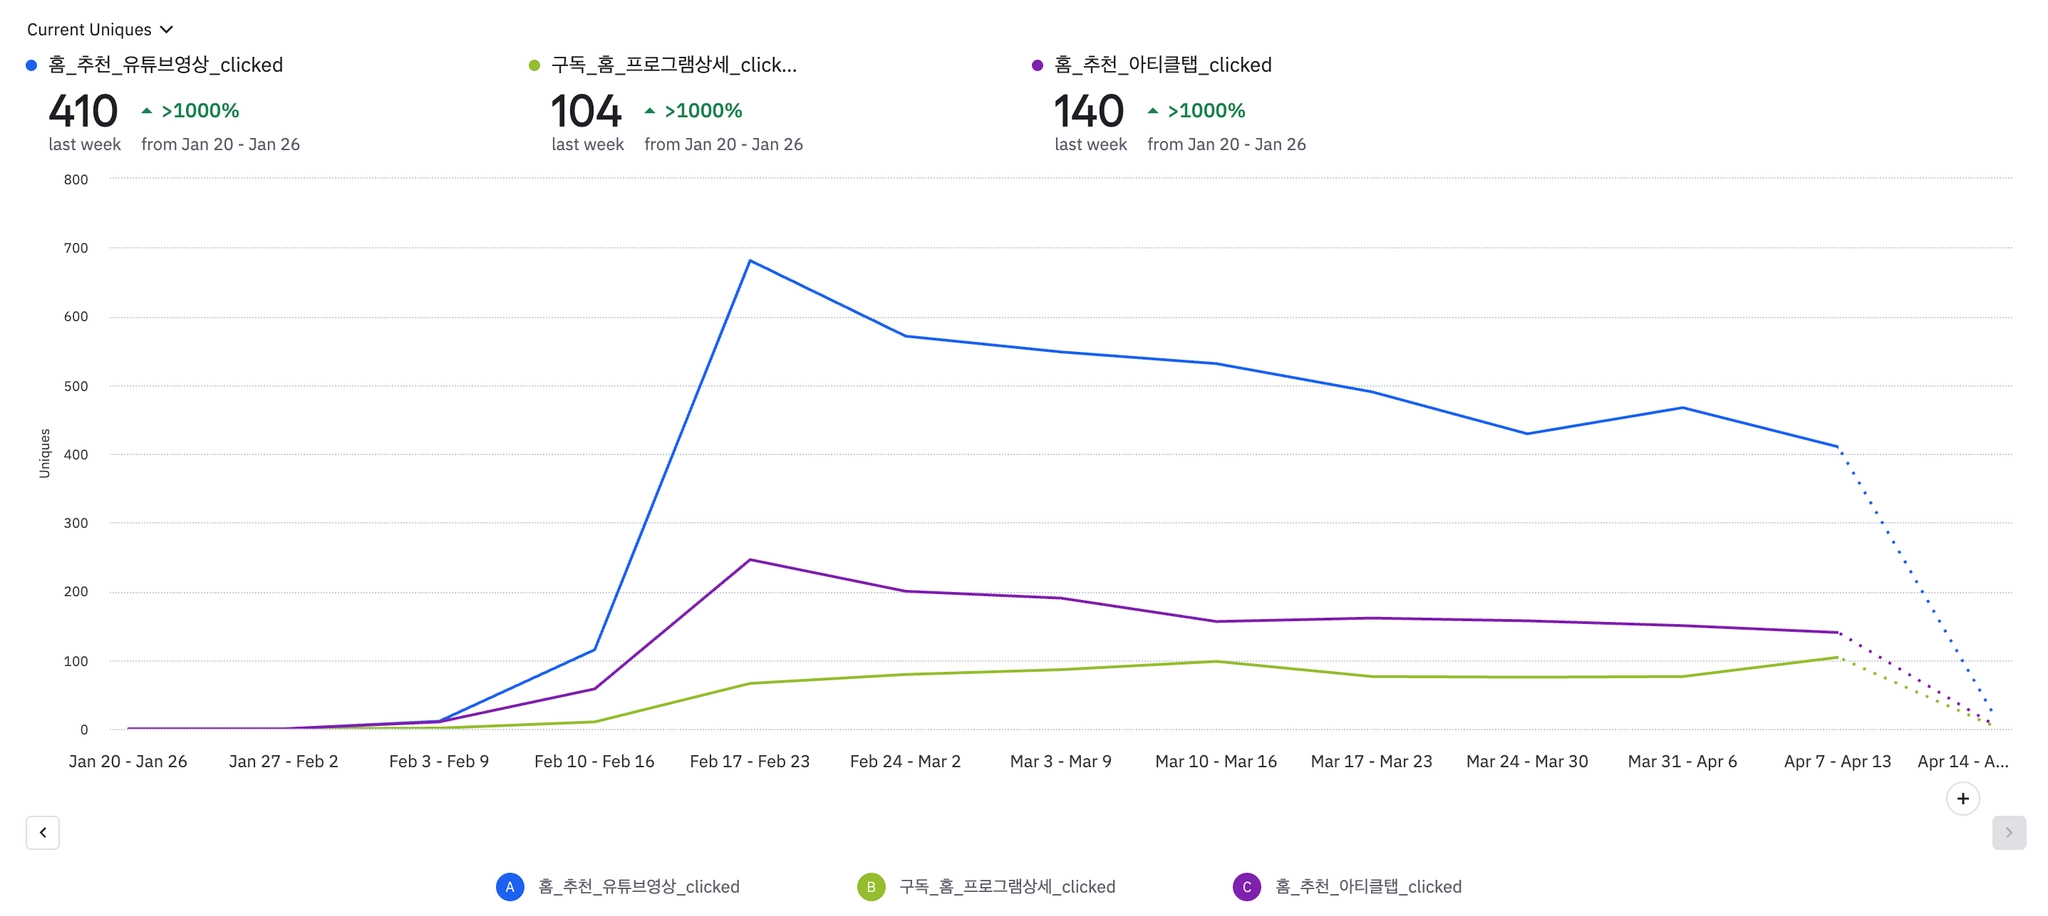Toggle series C legend circle
Screen dimensions: 2048x916
(1246, 887)
